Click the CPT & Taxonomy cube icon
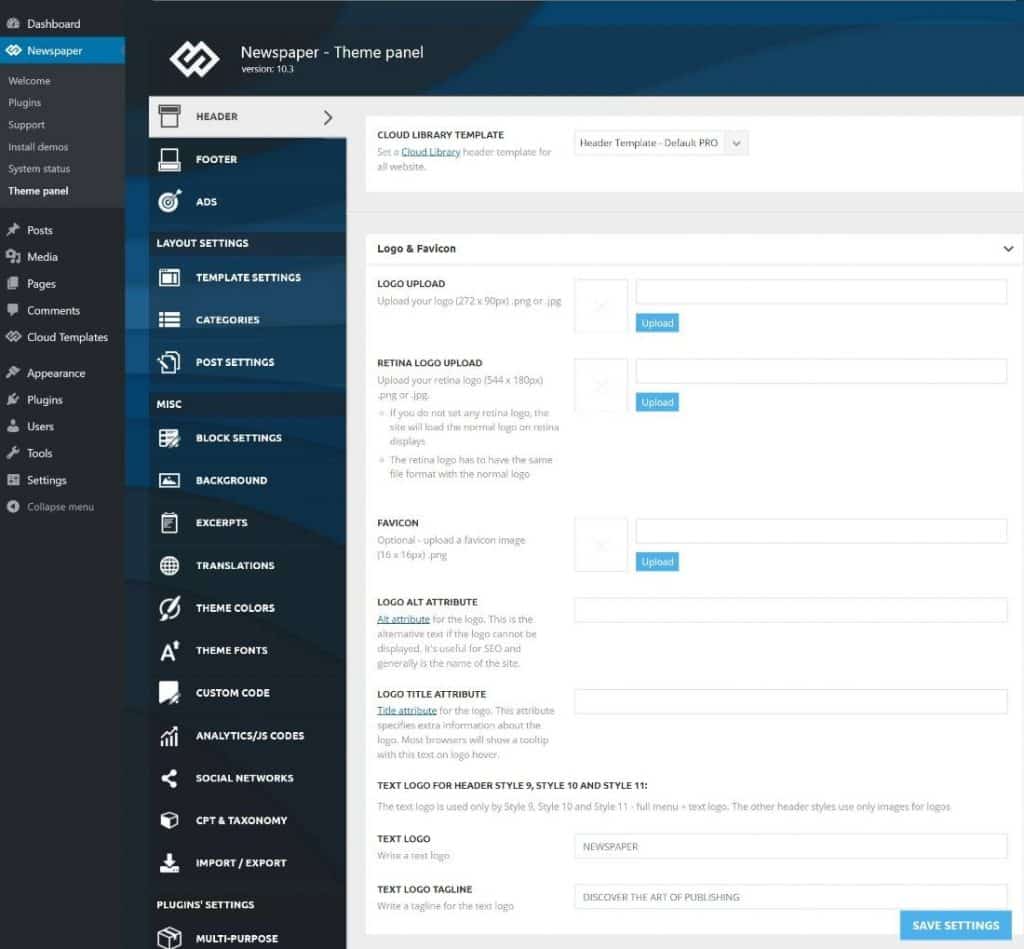The width and height of the screenshot is (1024, 949). pos(169,820)
